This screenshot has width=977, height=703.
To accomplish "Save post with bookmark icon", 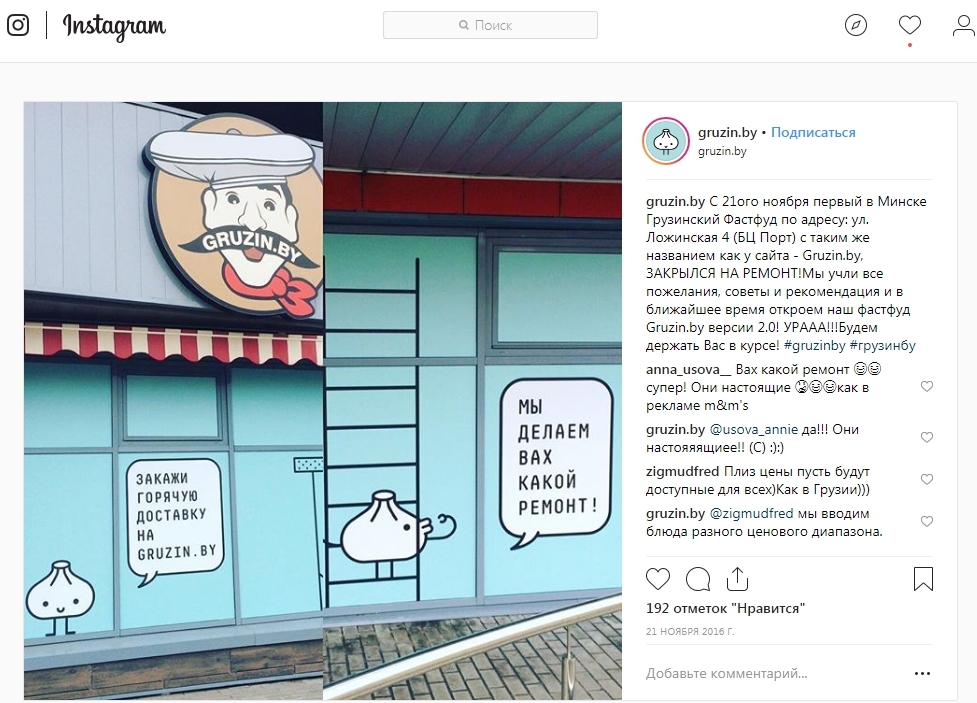I will 923,579.
